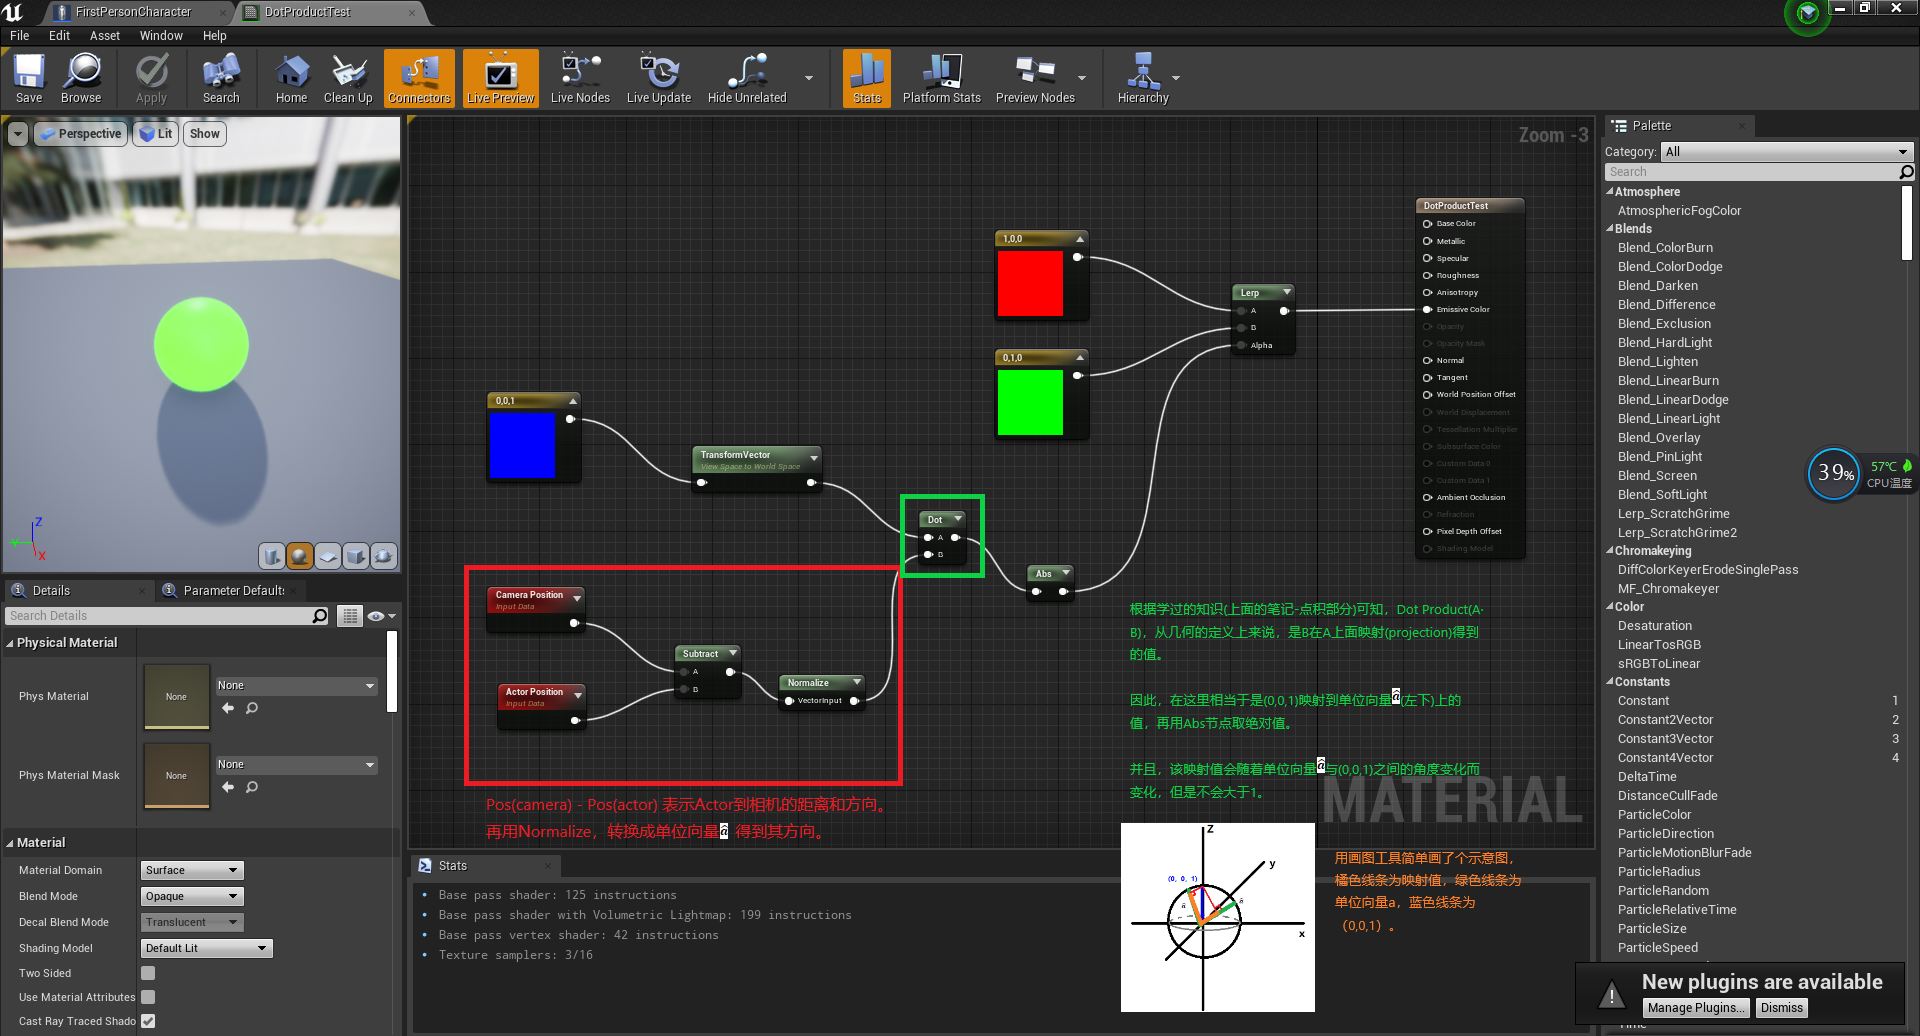1920x1036 pixels.
Task: Switch to the FirstPersonCharacter tab
Action: (x=133, y=12)
